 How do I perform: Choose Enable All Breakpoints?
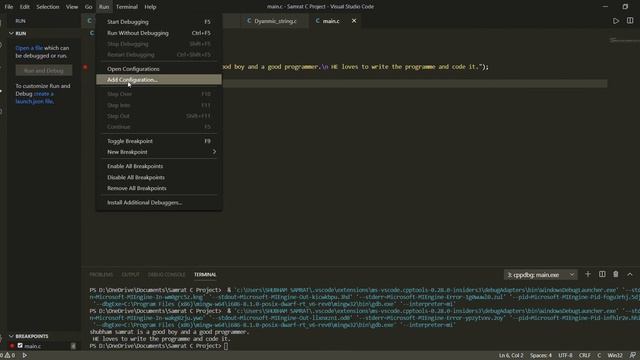pyautogui.click(x=159, y=166)
